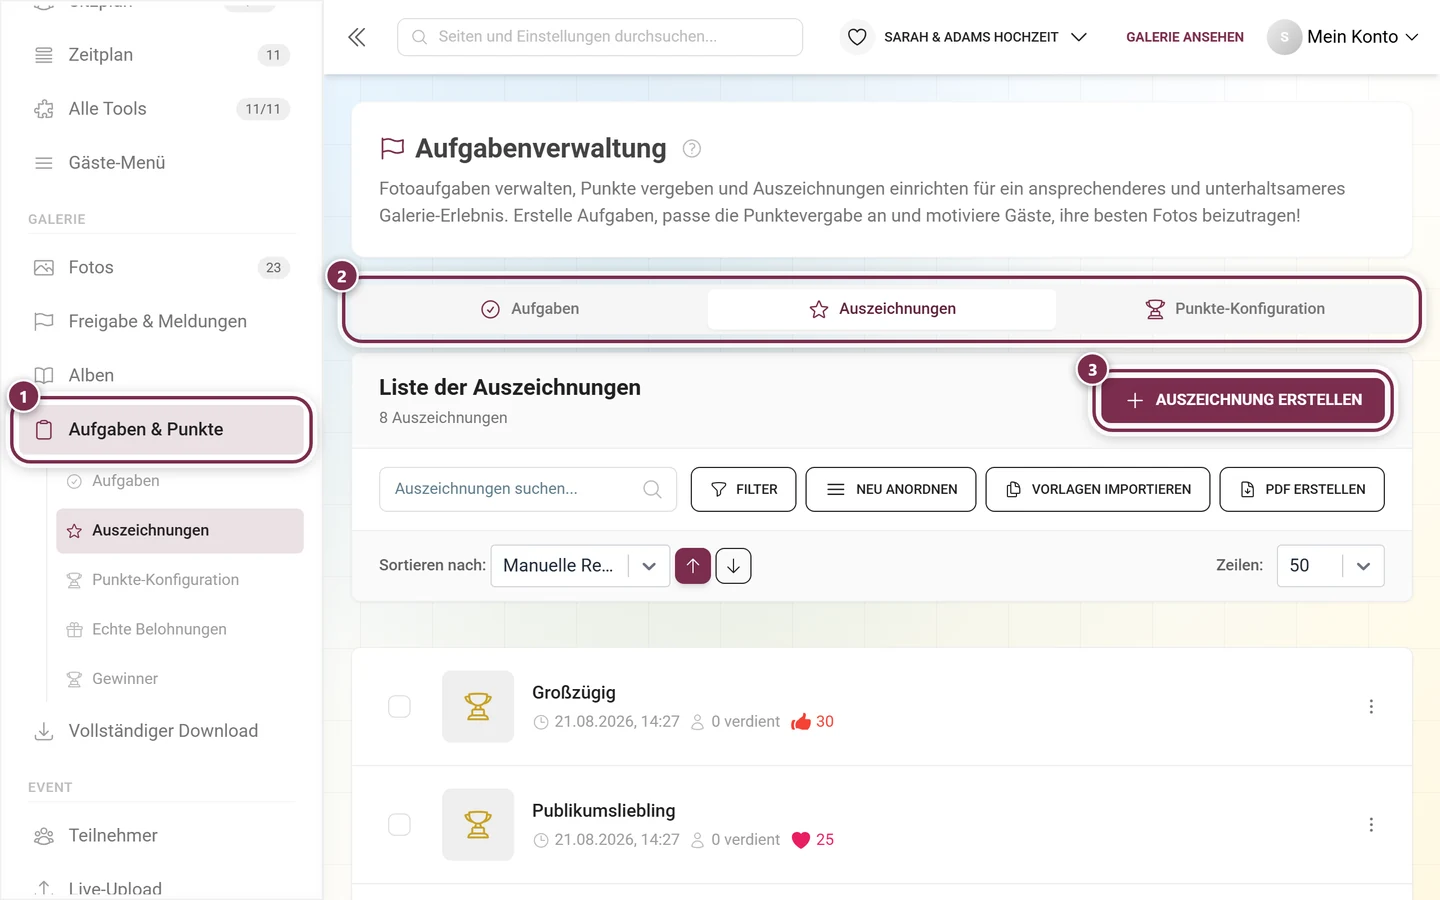Click the 23 badge next to Fotos
The width and height of the screenshot is (1440, 900).
click(273, 268)
